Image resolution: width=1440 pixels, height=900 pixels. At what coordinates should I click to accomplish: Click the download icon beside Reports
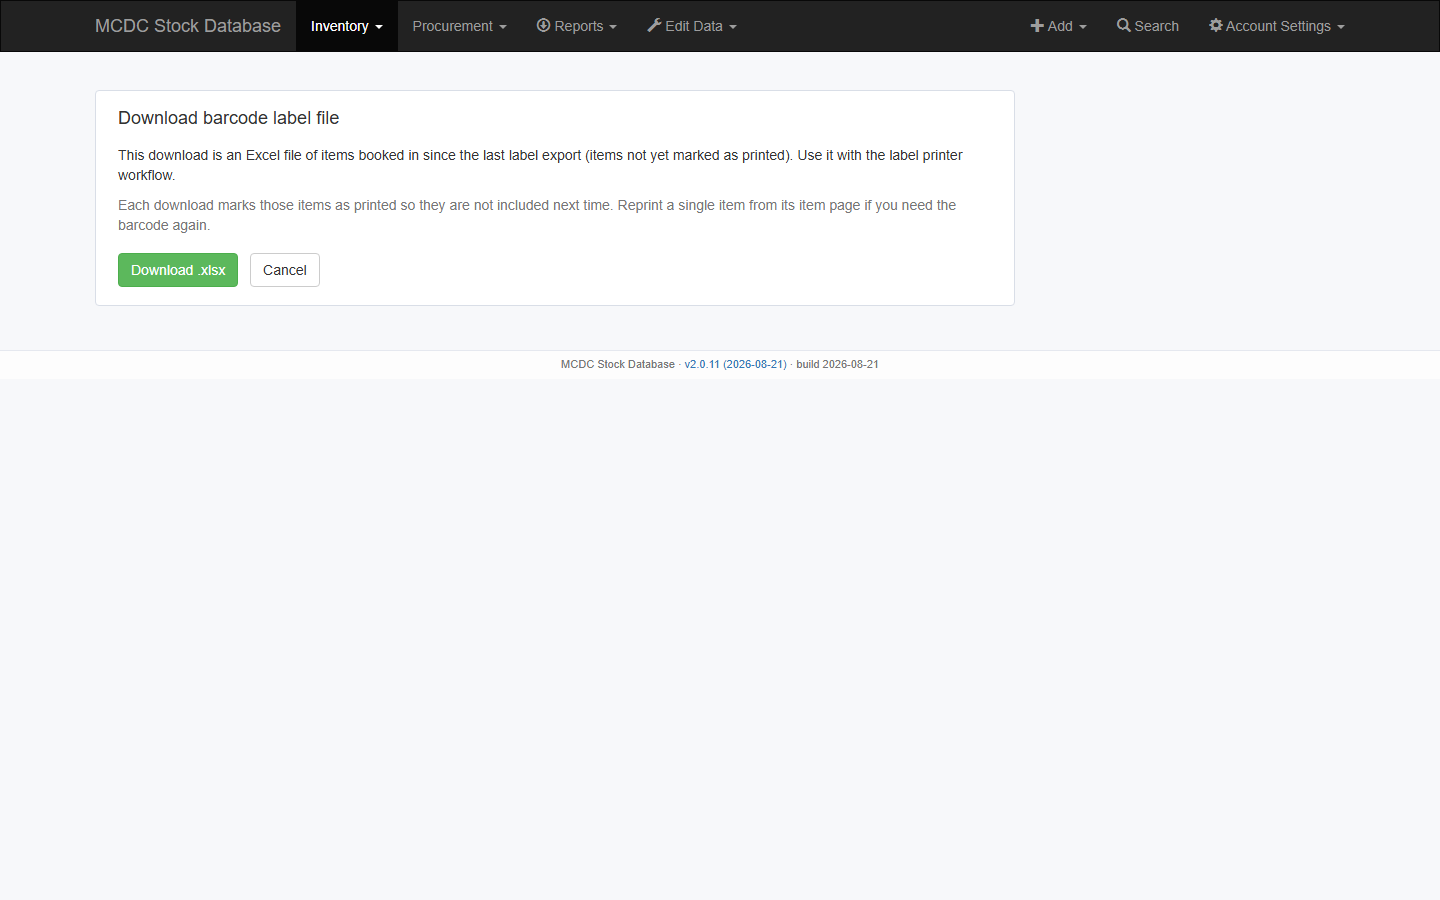click(x=544, y=25)
